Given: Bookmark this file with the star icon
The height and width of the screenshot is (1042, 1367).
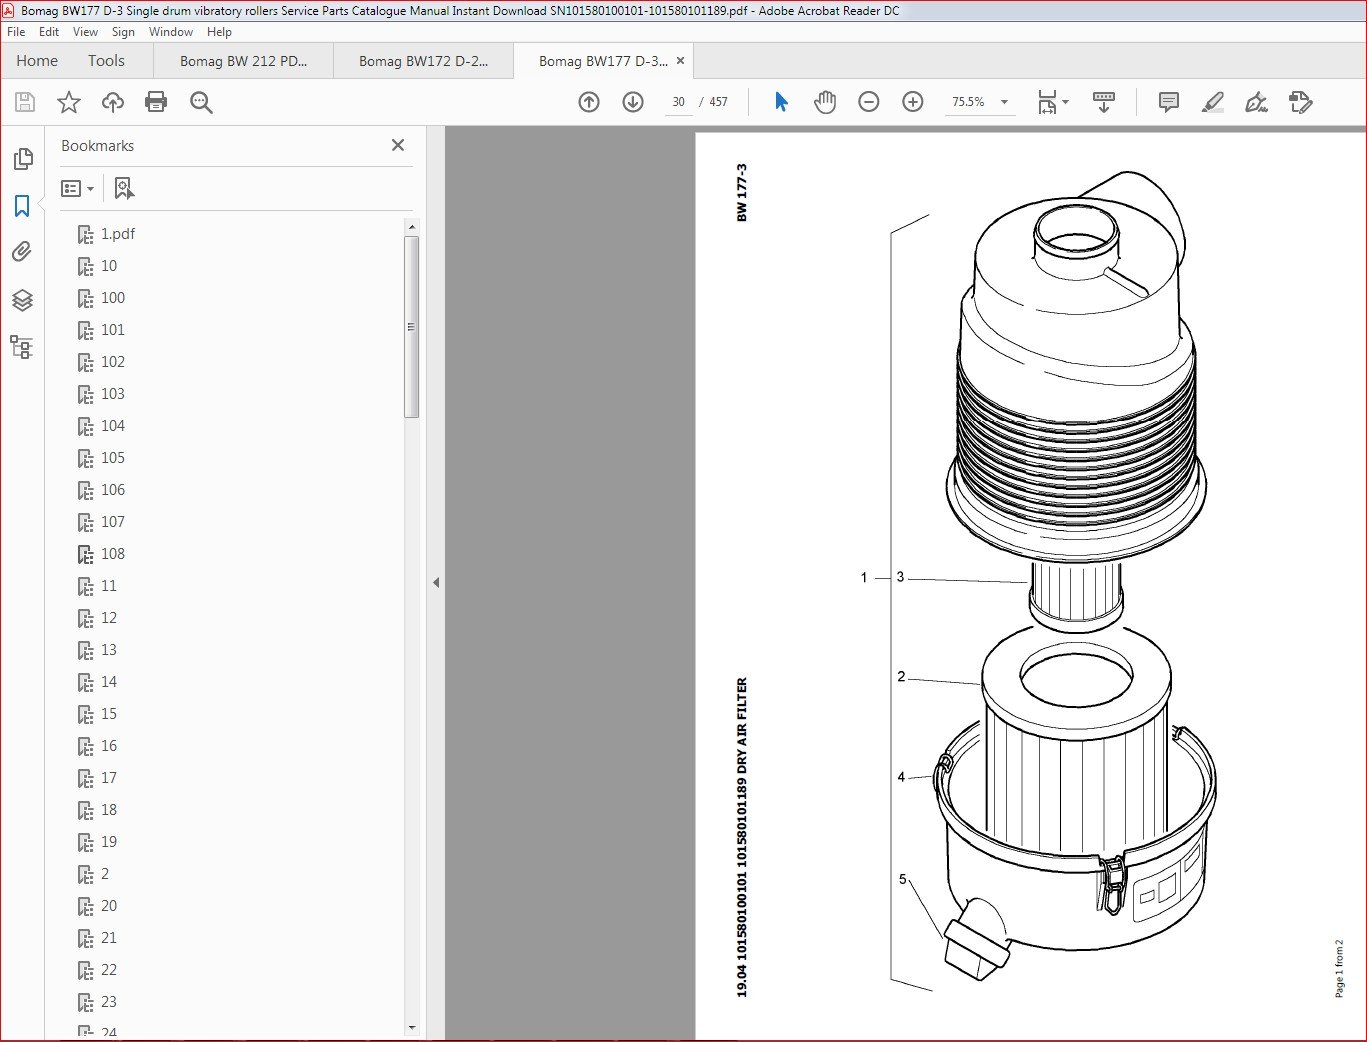Looking at the screenshot, I should [69, 102].
